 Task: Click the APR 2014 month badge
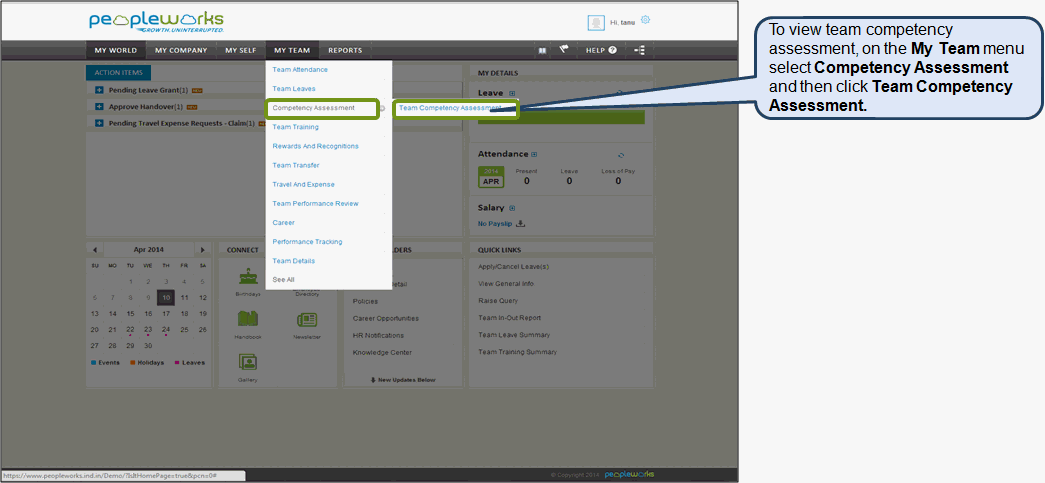pyautogui.click(x=491, y=177)
